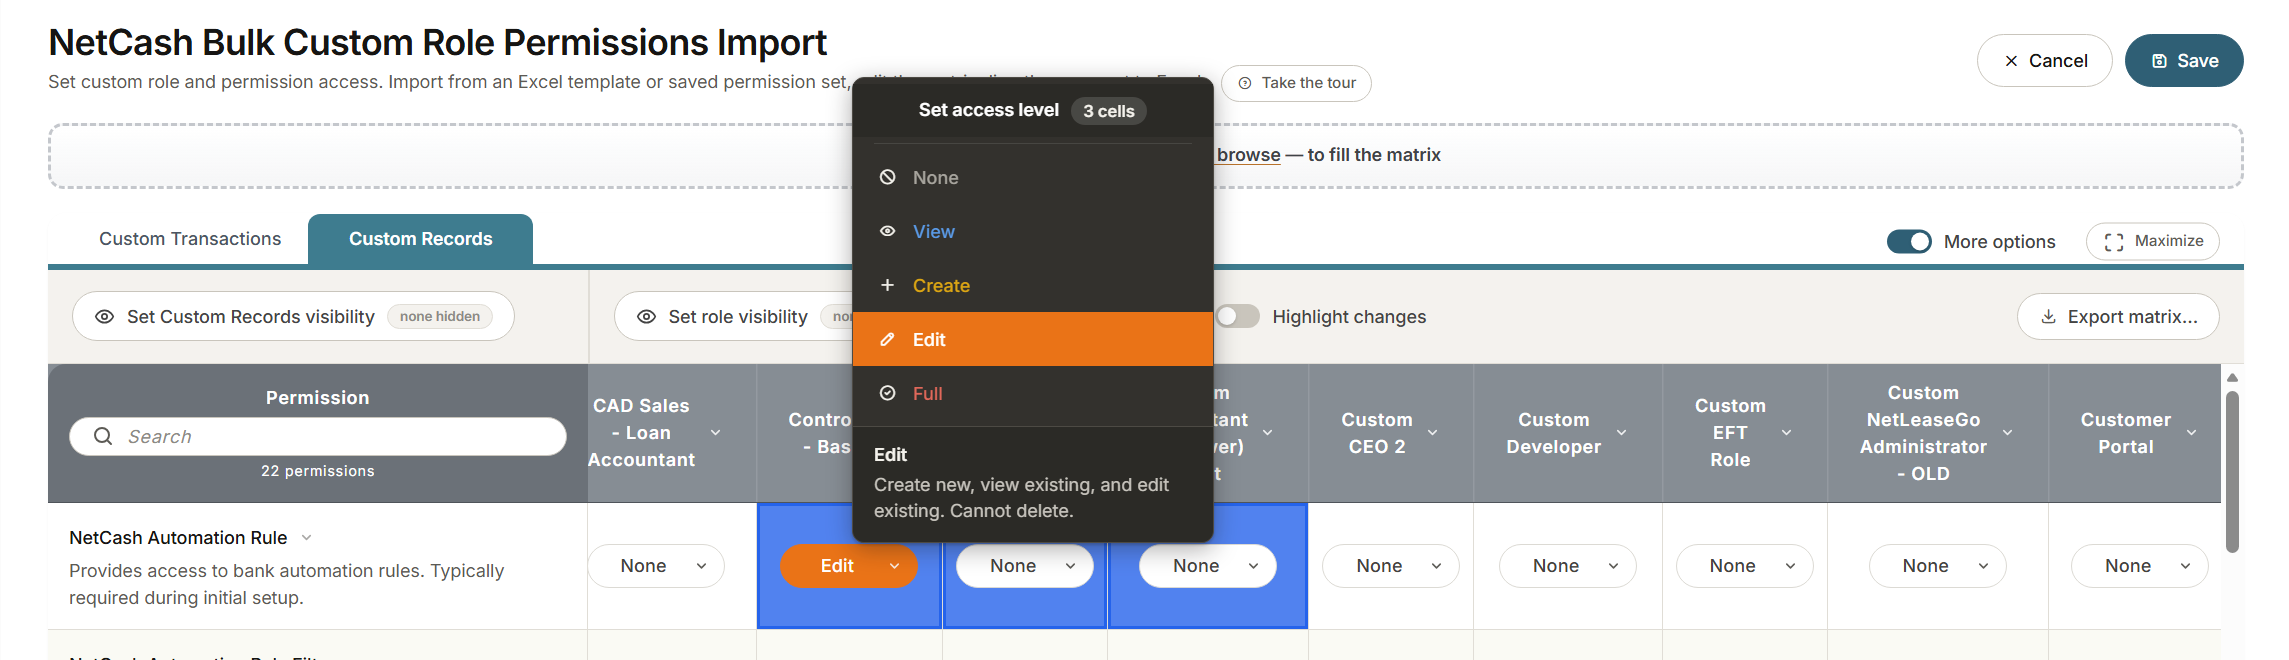Open the None dropdown under Customer Portal
The image size is (2289, 660).
point(2139,566)
